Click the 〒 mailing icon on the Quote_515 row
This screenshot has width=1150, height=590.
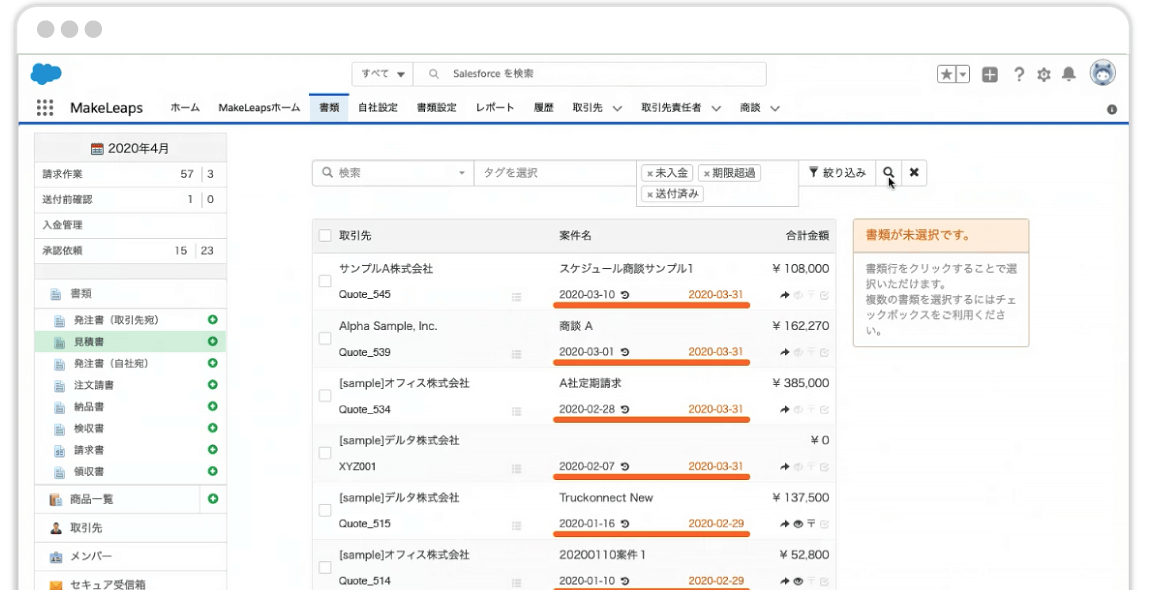click(812, 523)
